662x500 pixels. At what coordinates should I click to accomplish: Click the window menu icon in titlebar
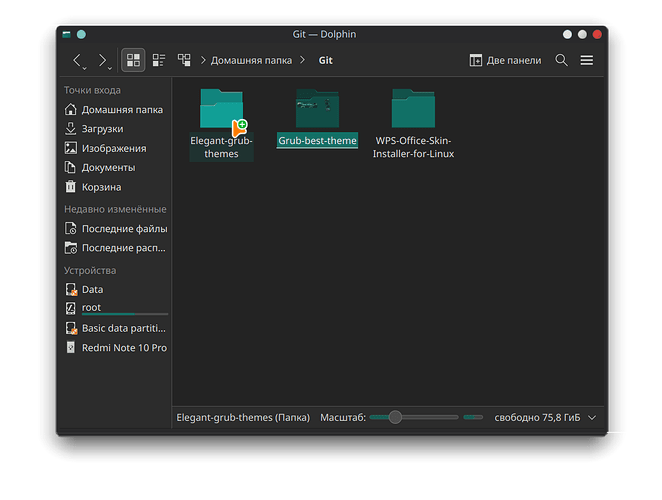pyautogui.click(x=66, y=34)
